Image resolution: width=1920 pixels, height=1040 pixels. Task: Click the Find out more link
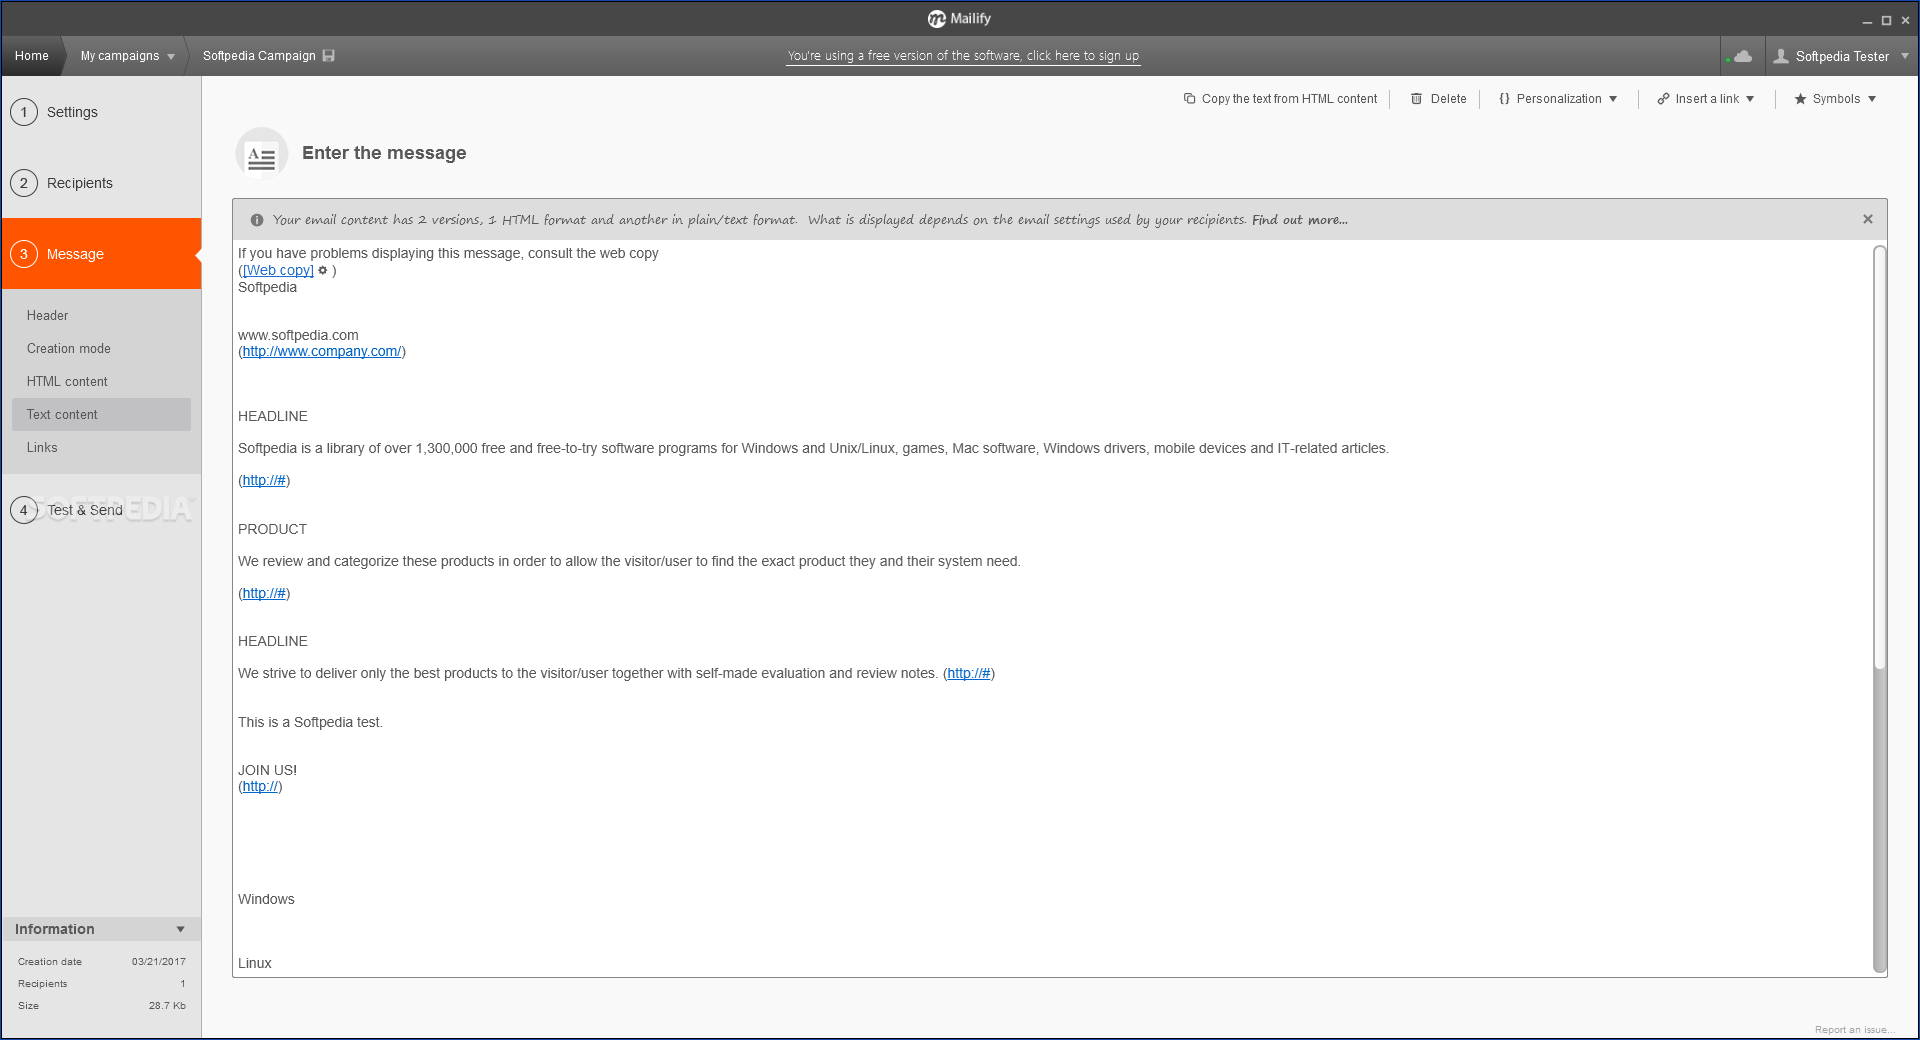(1299, 220)
